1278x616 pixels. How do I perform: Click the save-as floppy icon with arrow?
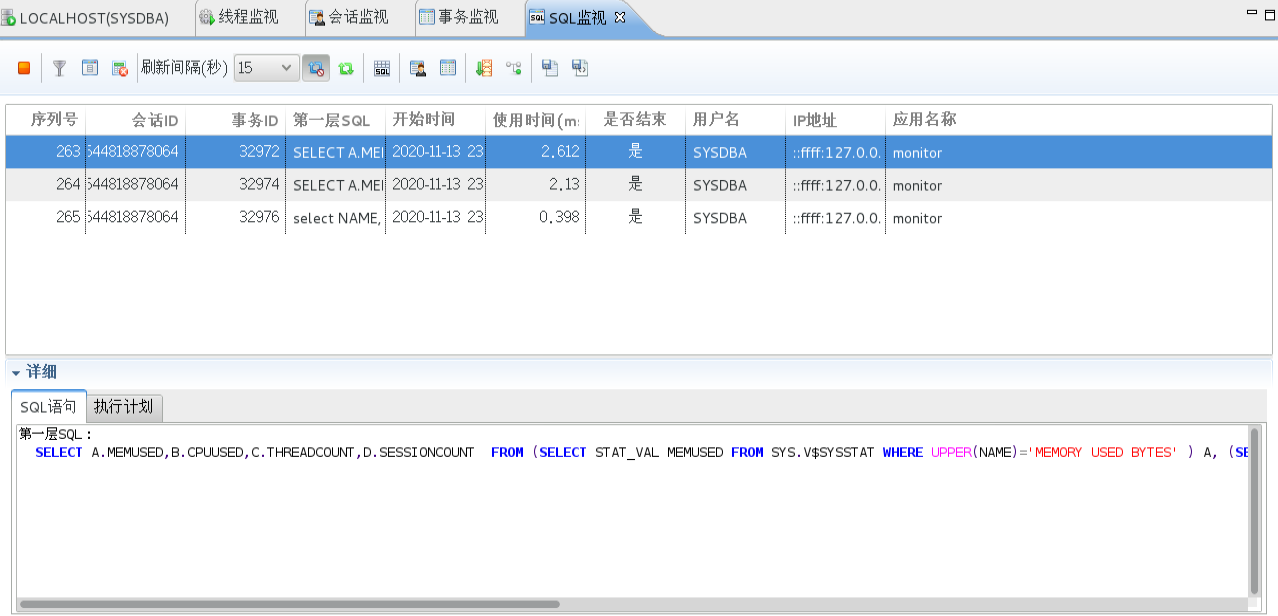579,68
